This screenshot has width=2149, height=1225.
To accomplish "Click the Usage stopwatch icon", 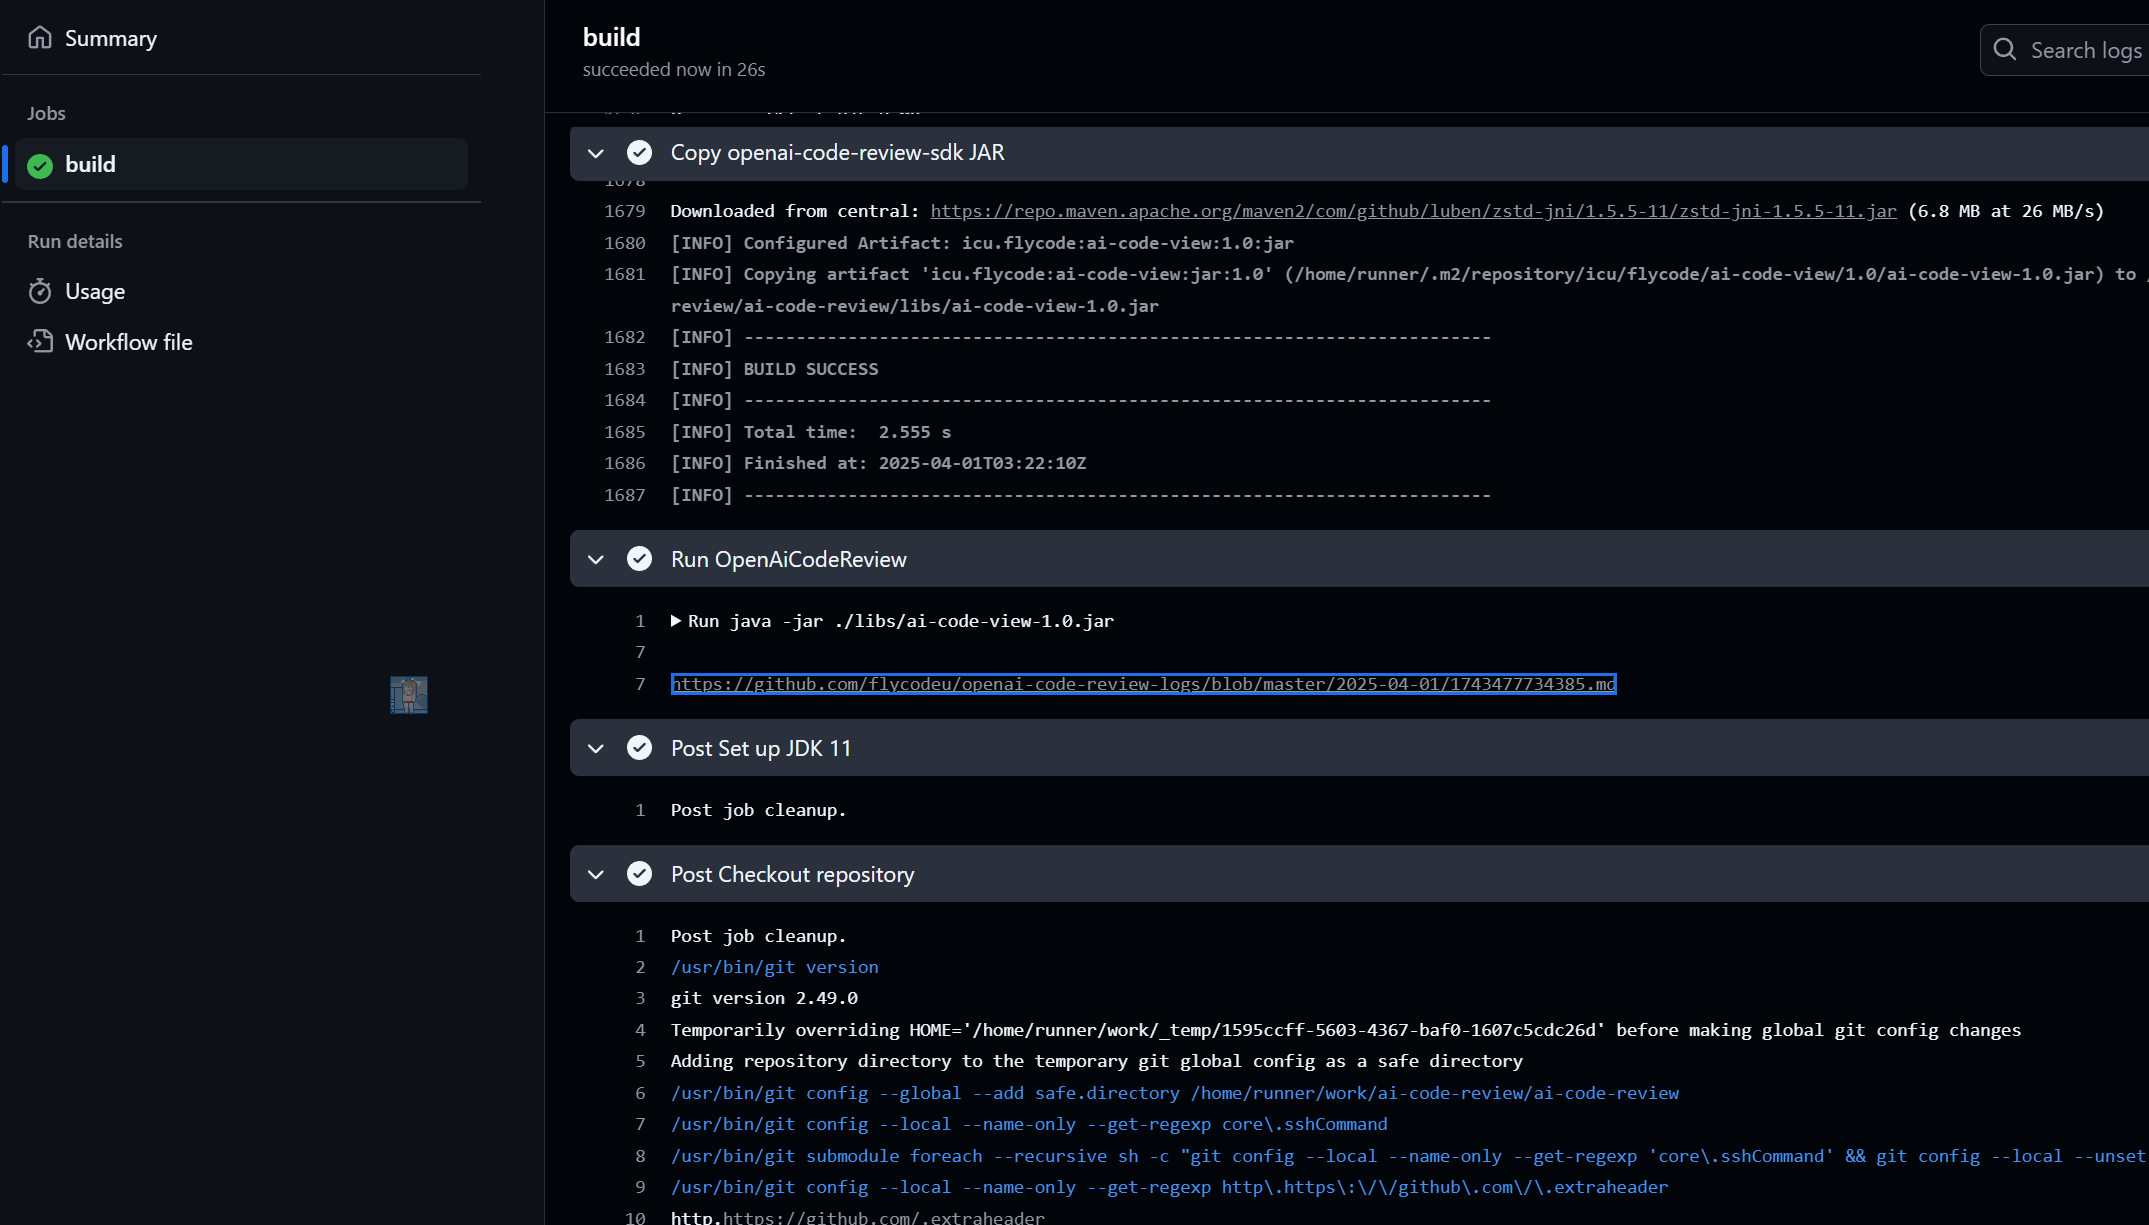I will (x=40, y=291).
